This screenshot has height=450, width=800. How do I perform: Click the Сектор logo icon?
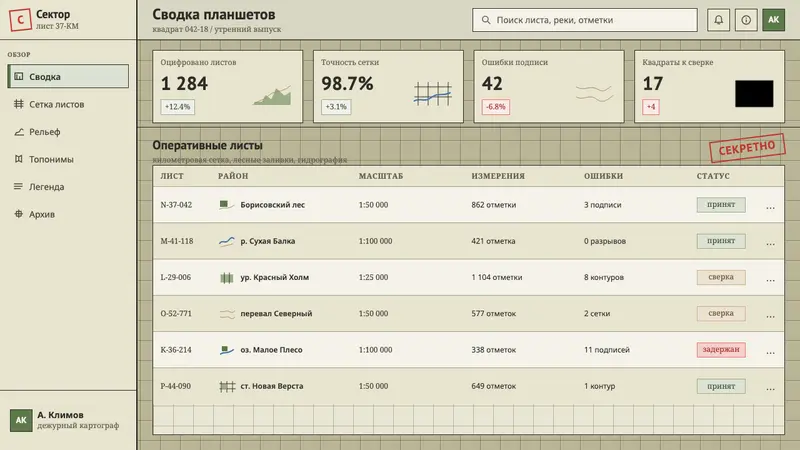[20, 20]
